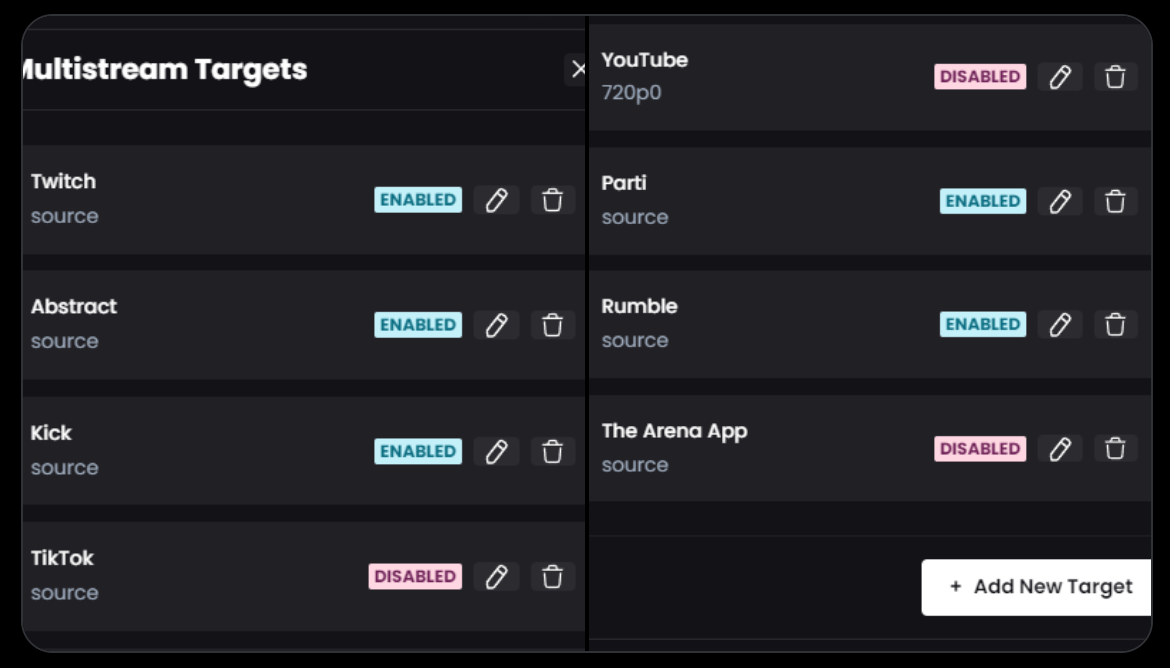Viewport: 1170px width, 668px height.
Task: Toggle the YouTube DISABLED status badge
Action: pyautogui.click(x=980, y=77)
